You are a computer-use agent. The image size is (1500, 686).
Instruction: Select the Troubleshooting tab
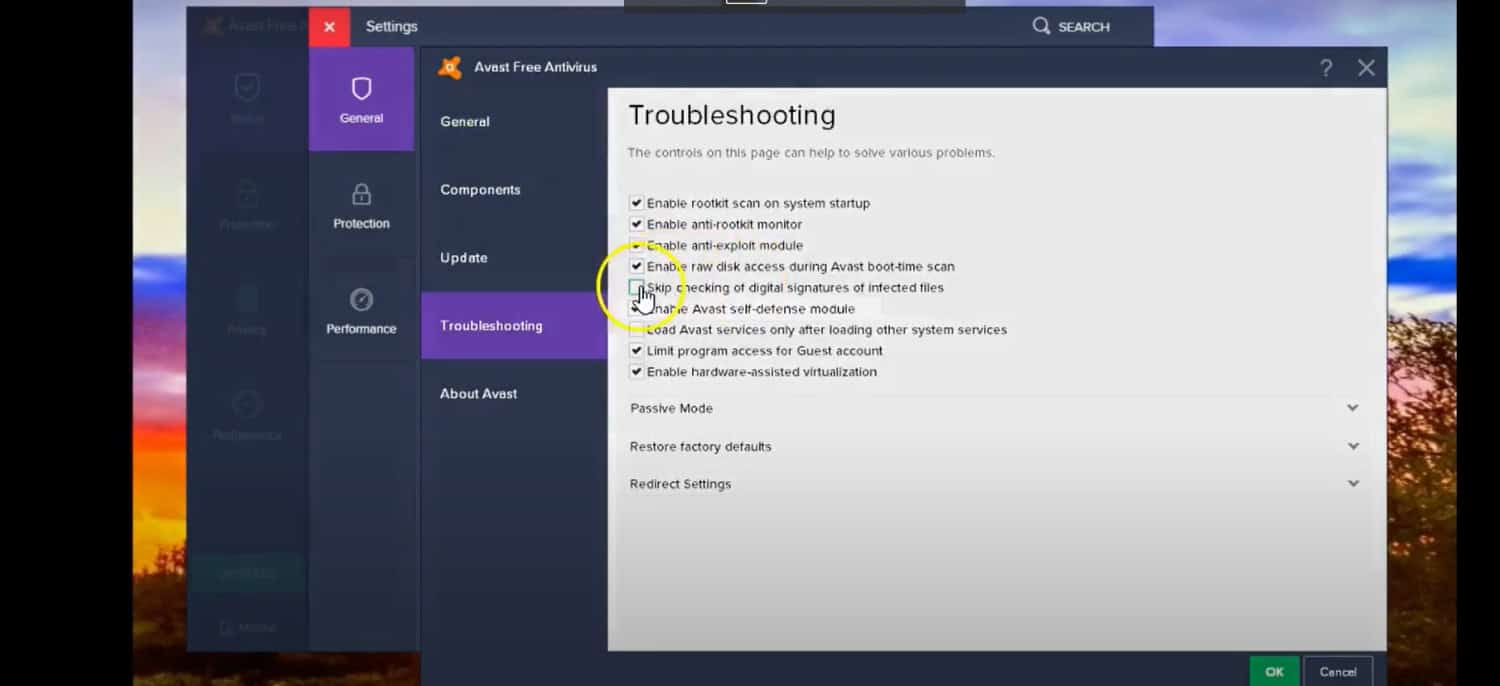coord(514,326)
